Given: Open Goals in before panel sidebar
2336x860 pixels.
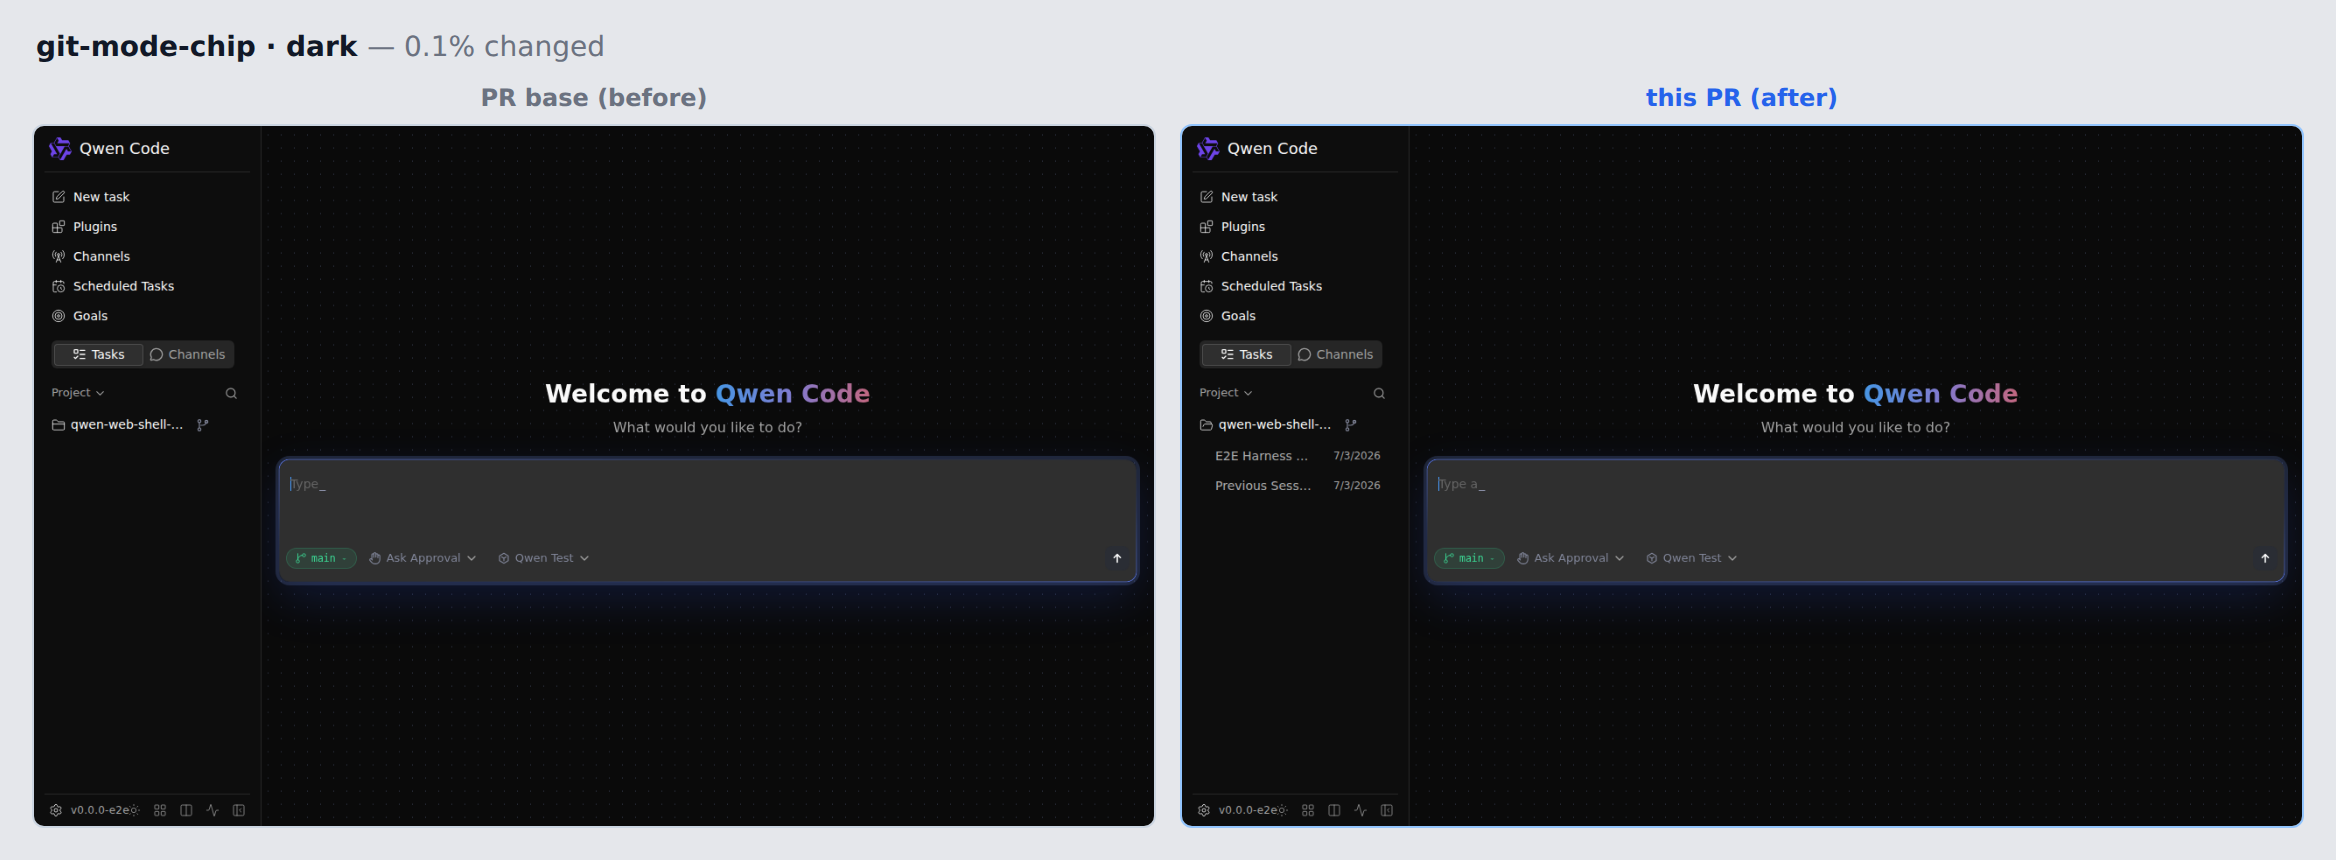Looking at the screenshot, I should point(145,316).
